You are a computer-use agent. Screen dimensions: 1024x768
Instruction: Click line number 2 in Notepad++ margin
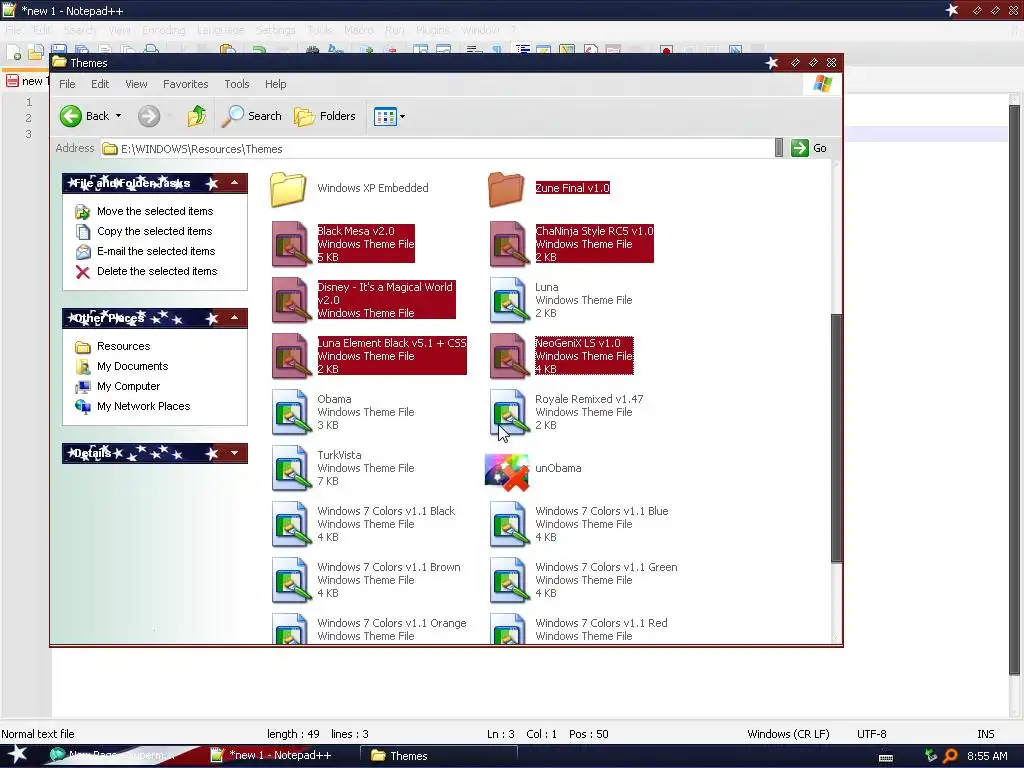point(28,118)
